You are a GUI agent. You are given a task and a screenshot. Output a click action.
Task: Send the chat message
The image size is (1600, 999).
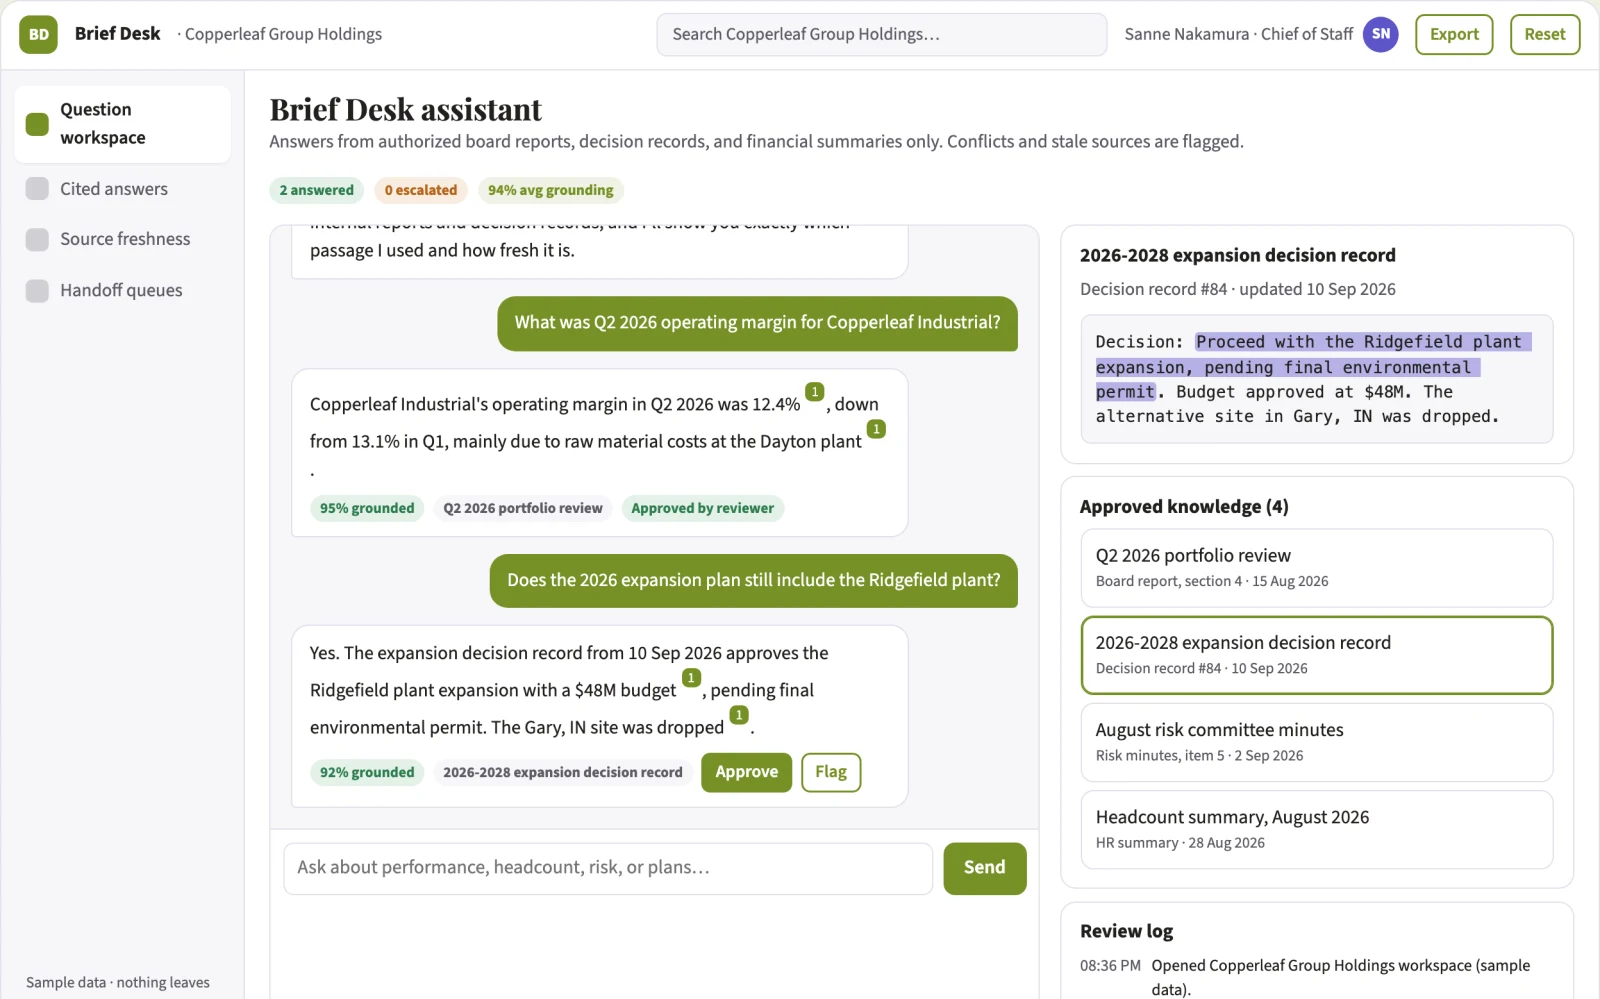[985, 868]
